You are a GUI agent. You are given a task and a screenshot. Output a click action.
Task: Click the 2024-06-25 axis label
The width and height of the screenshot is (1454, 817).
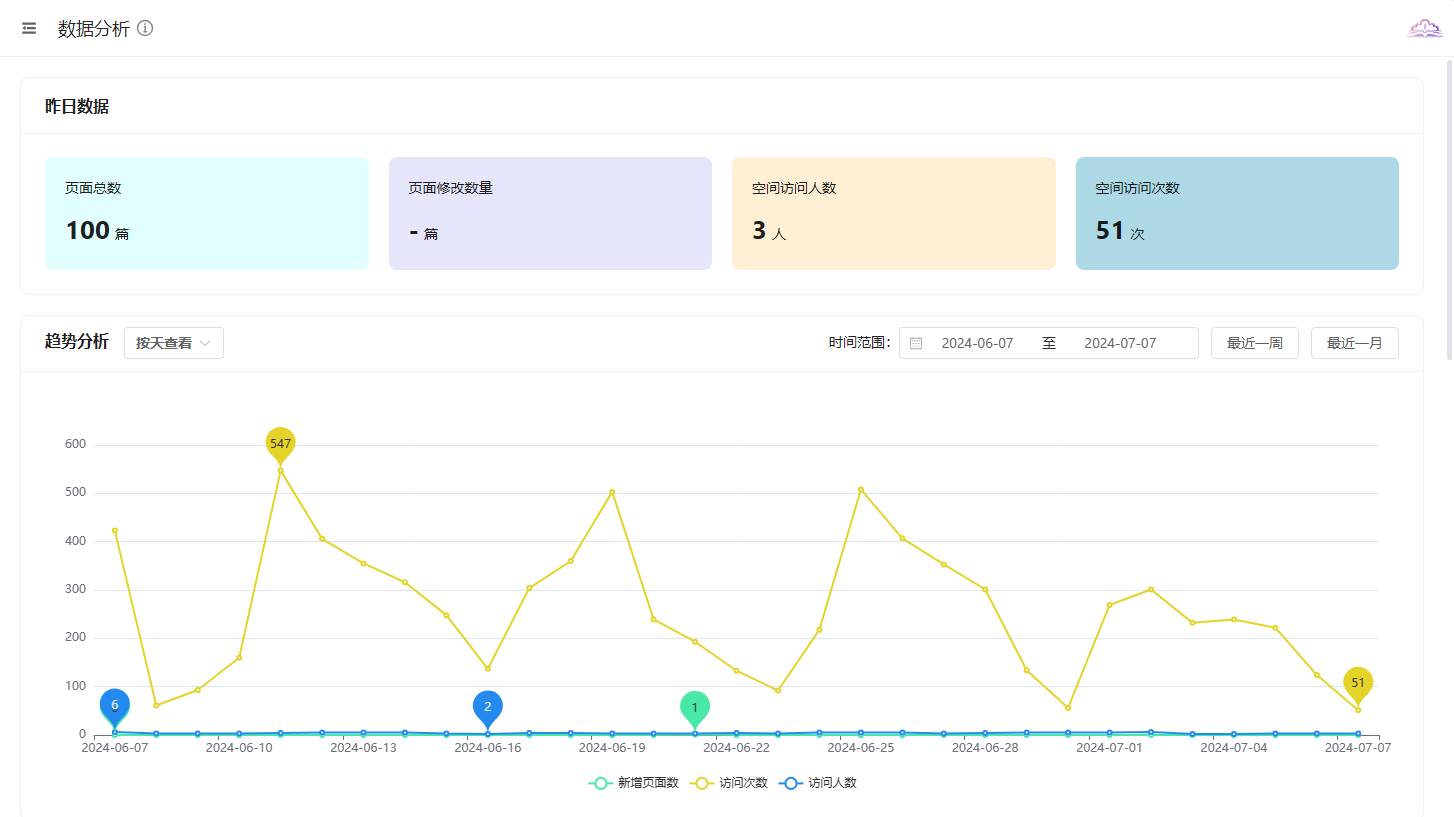[861, 747]
